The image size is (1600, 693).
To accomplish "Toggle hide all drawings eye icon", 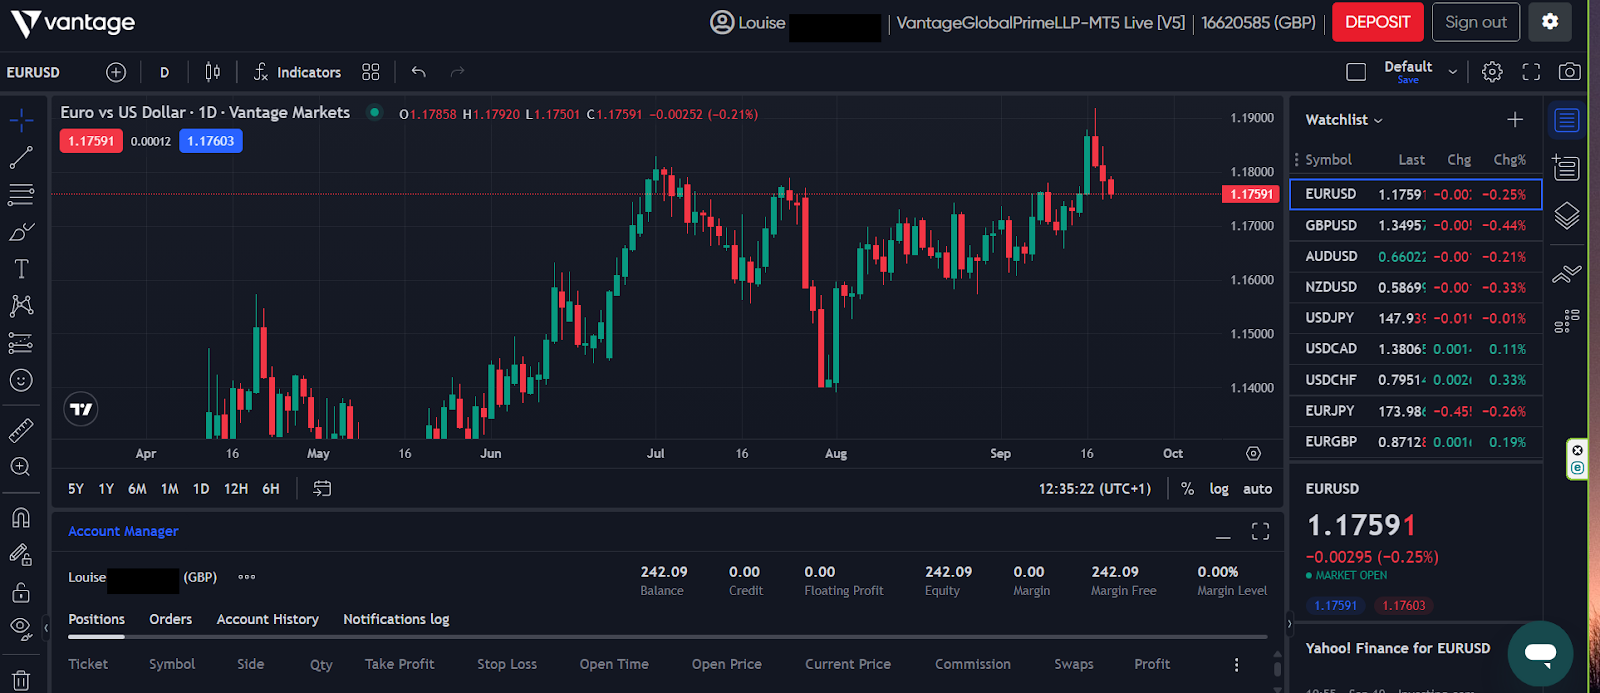I will click(21, 629).
